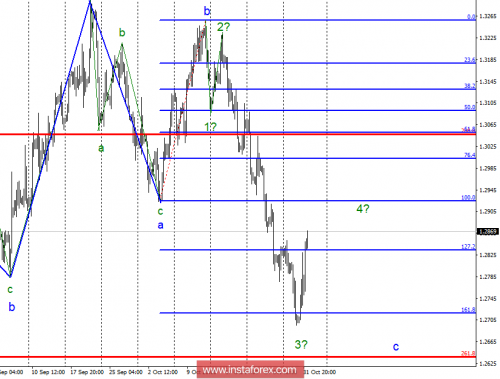500x379 pixels.
Task: Click the 1.3105 price axis label
Action: pyautogui.click(x=488, y=103)
